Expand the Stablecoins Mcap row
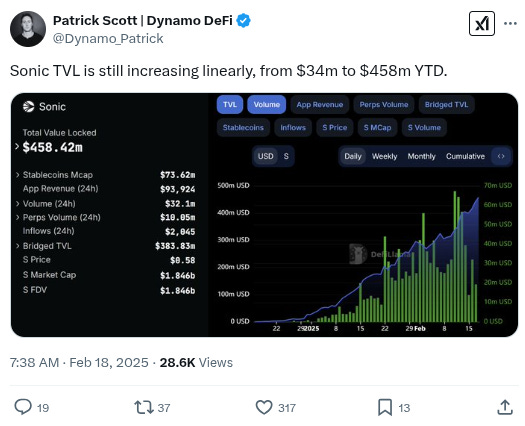Screen dimensions: 525x426 tap(17, 174)
